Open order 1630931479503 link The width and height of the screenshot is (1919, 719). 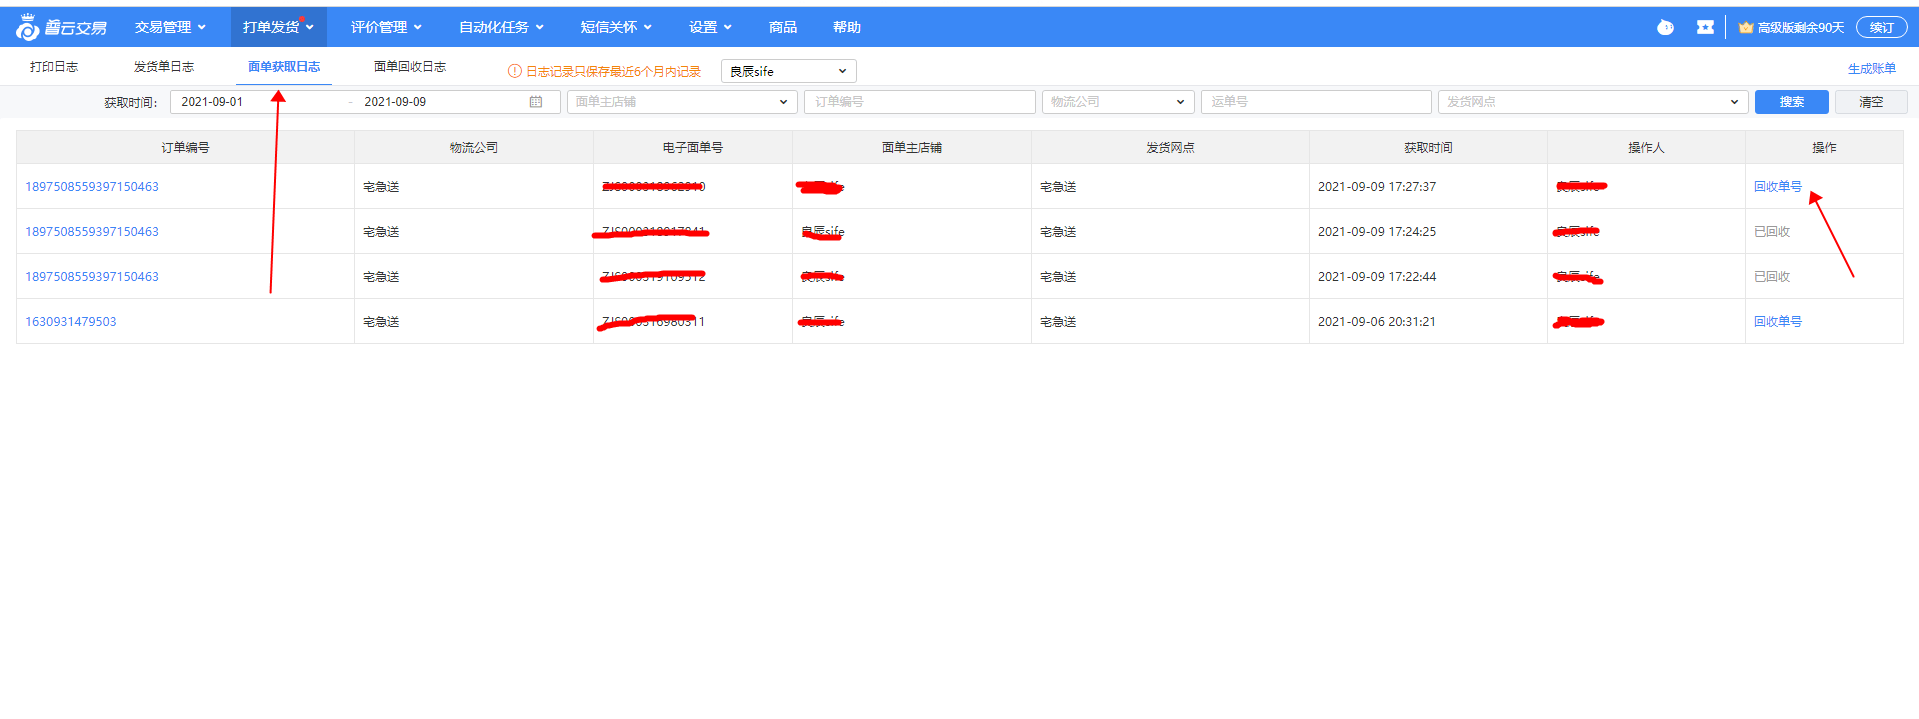tap(71, 322)
